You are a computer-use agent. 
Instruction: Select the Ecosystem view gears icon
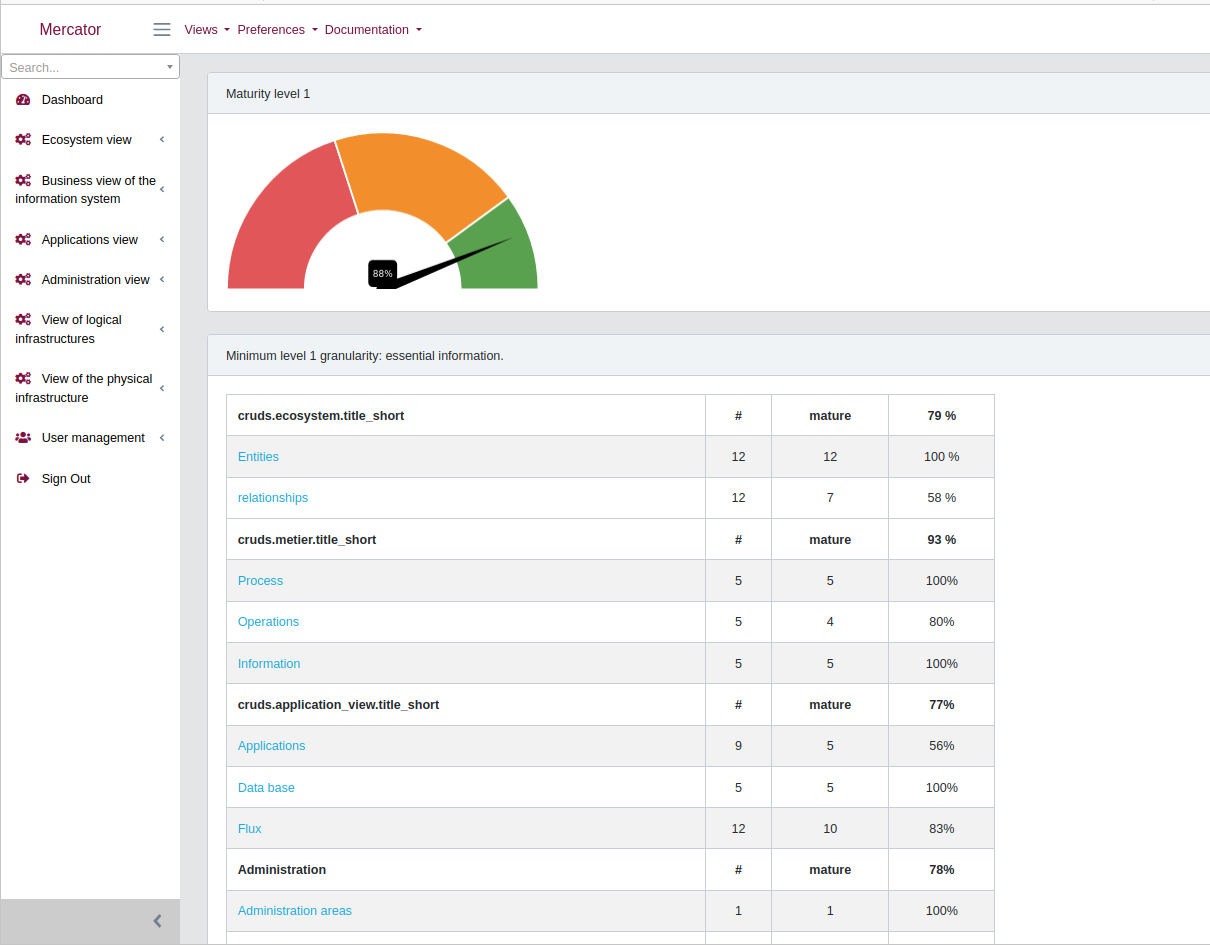22,139
